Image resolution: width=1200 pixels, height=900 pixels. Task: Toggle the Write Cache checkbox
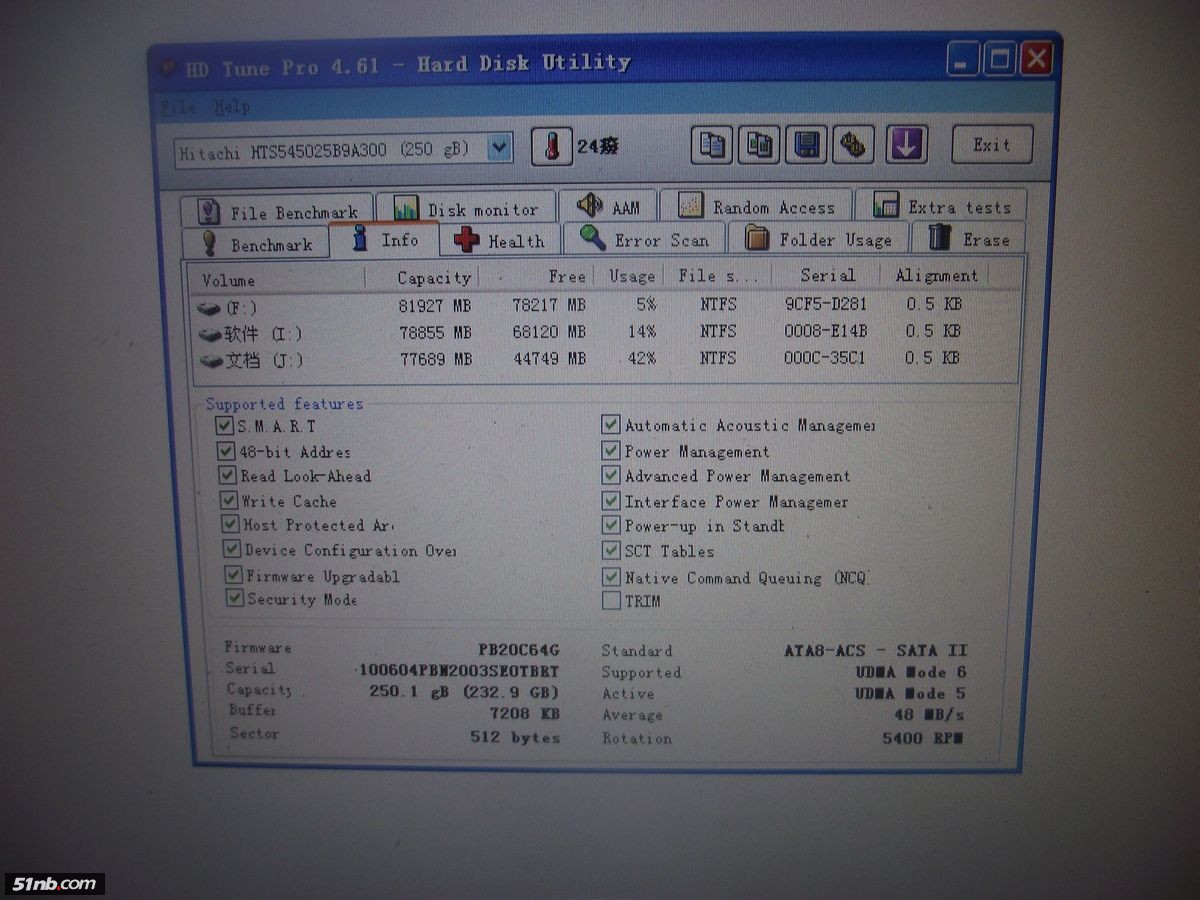(x=229, y=500)
